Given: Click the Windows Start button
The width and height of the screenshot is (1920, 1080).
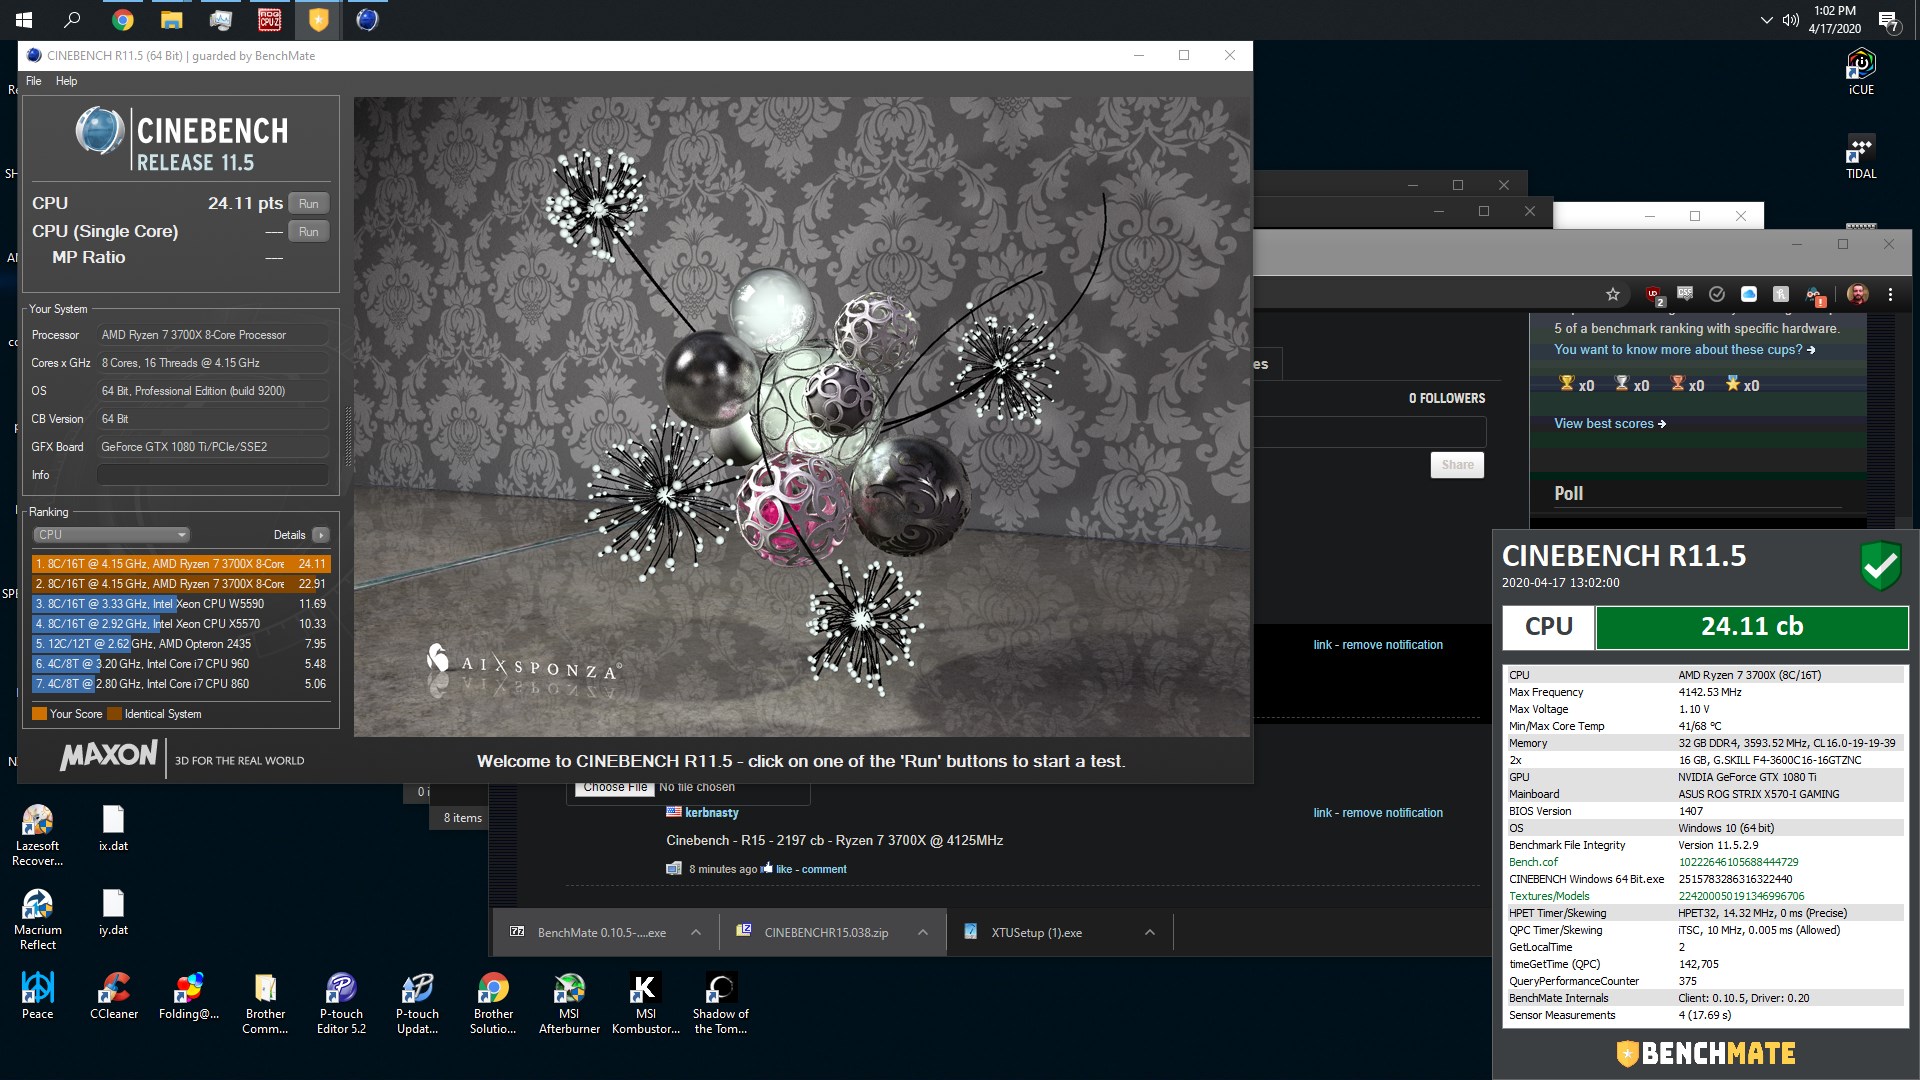Looking at the screenshot, I should [24, 20].
